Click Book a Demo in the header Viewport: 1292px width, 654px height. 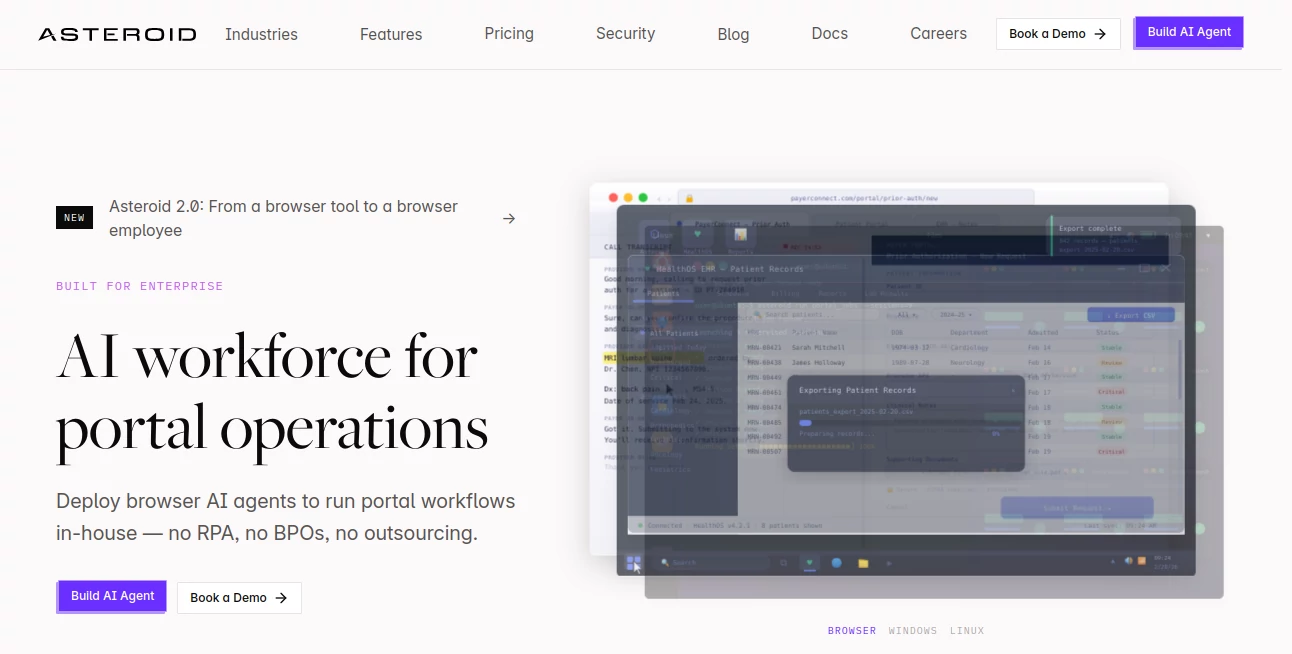tap(1058, 33)
